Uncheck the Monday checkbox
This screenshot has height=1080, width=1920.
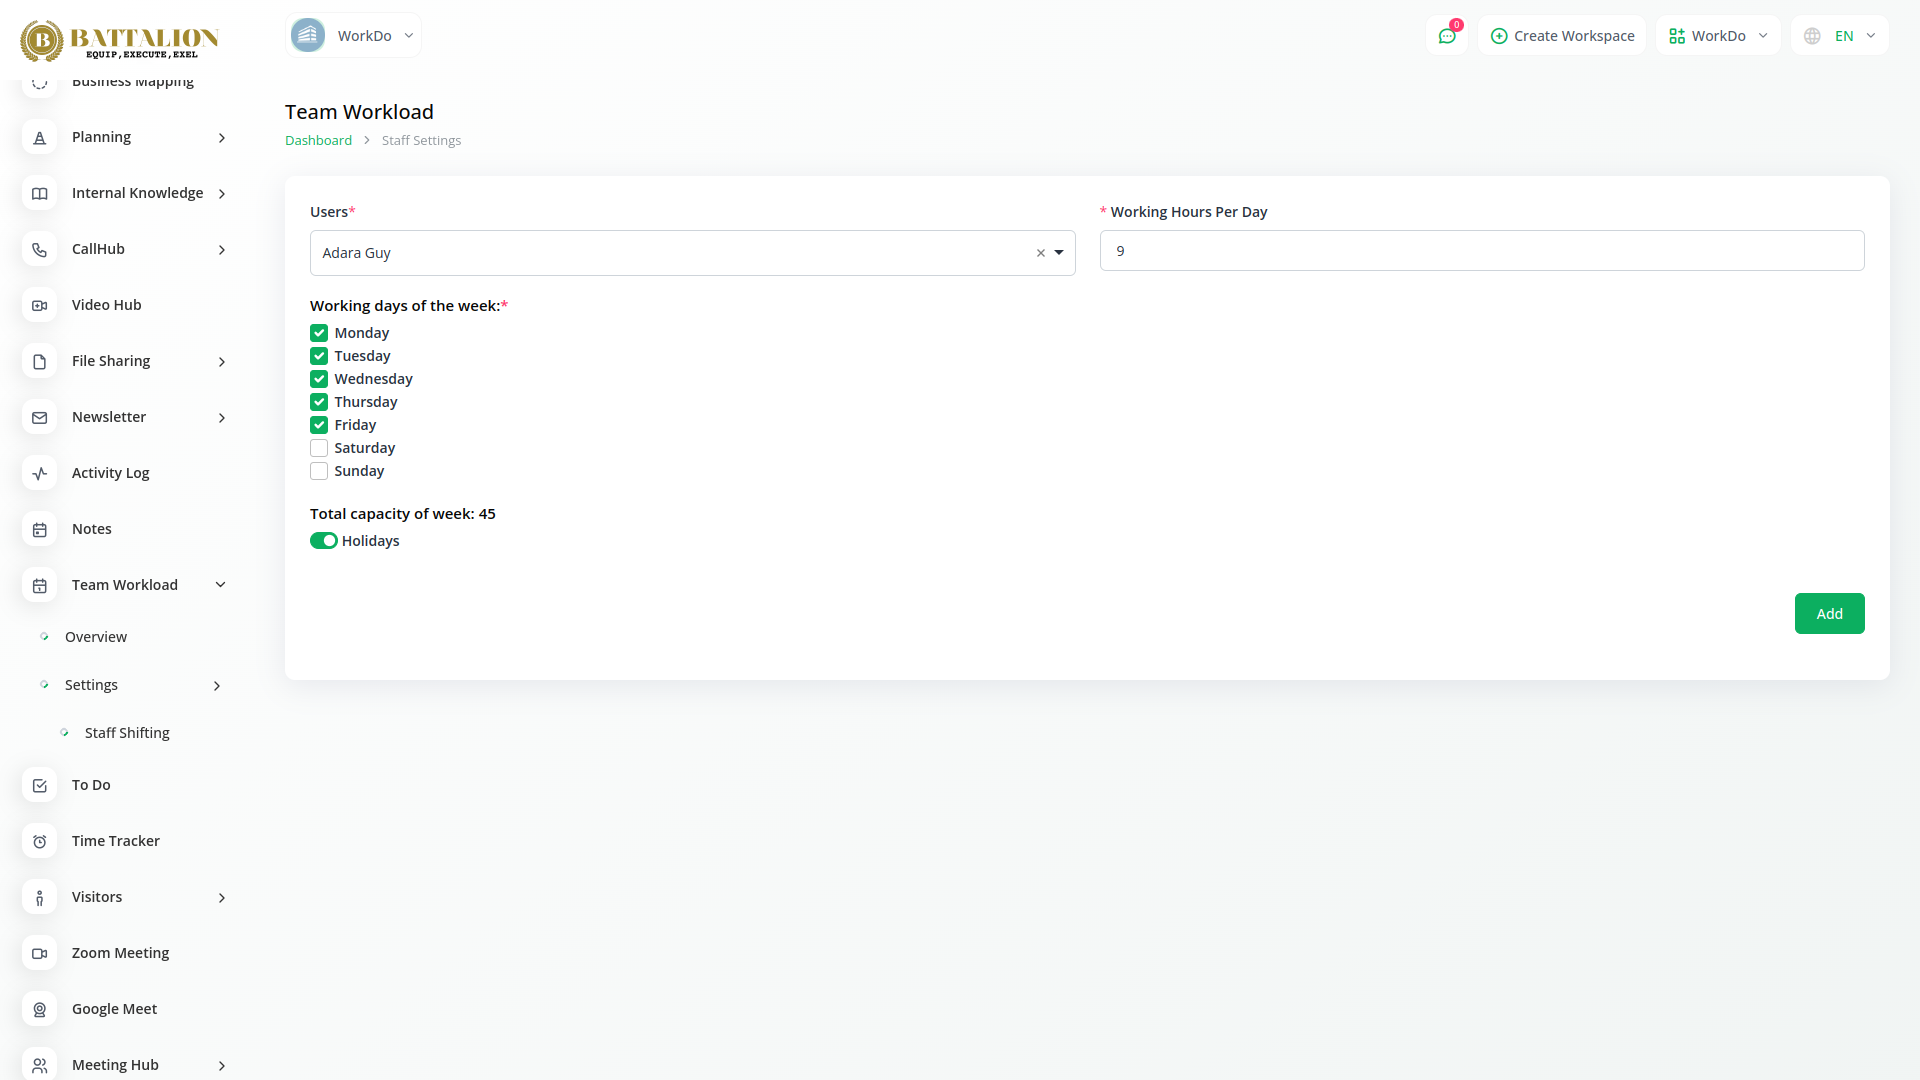[x=319, y=333]
